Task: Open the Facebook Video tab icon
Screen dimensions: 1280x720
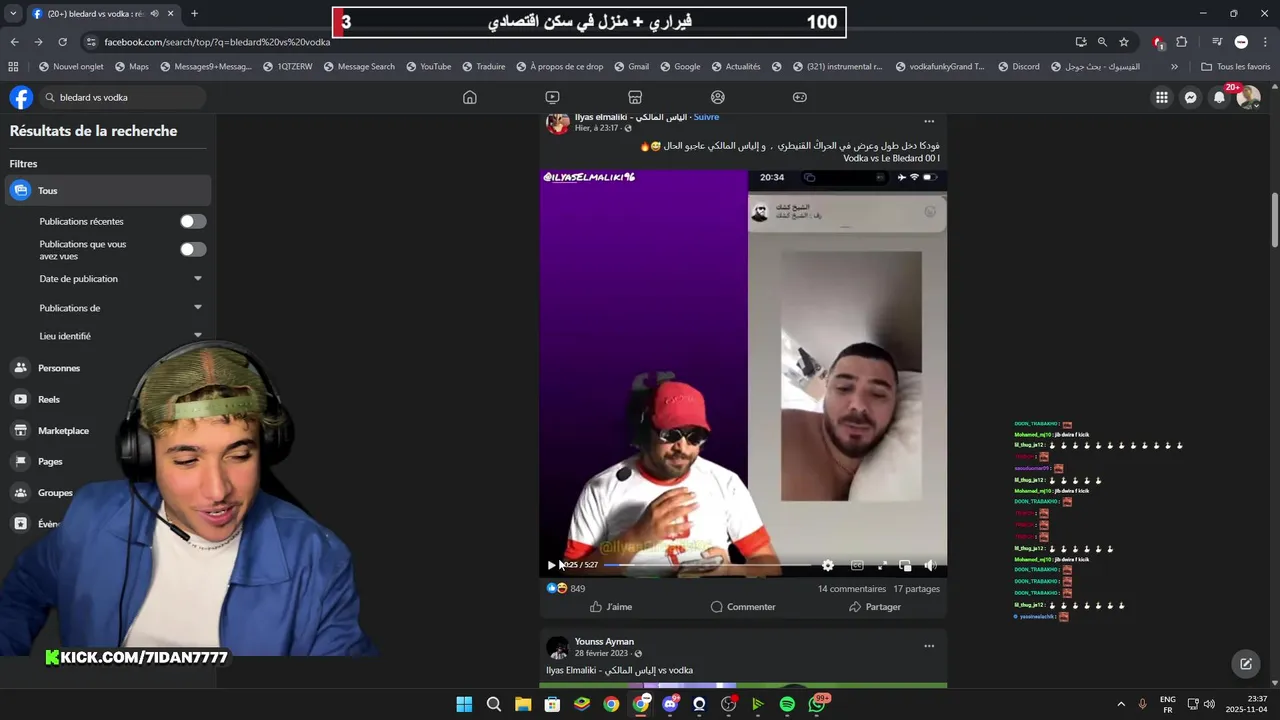Action: [x=552, y=97]
